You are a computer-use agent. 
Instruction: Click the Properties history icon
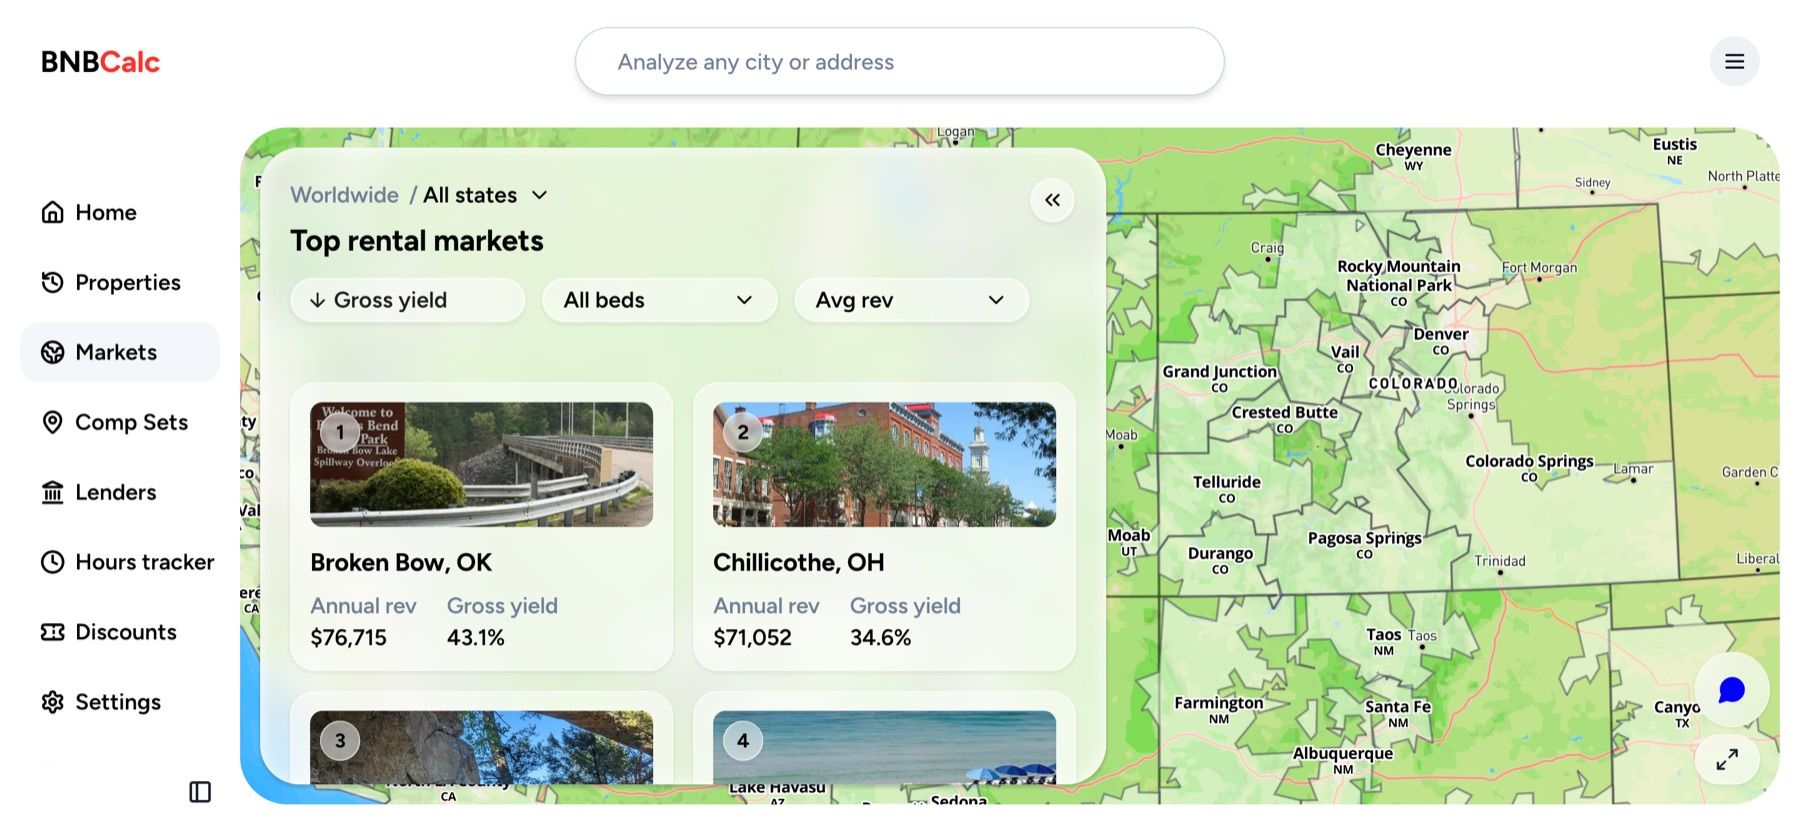(x=53, y=282)
